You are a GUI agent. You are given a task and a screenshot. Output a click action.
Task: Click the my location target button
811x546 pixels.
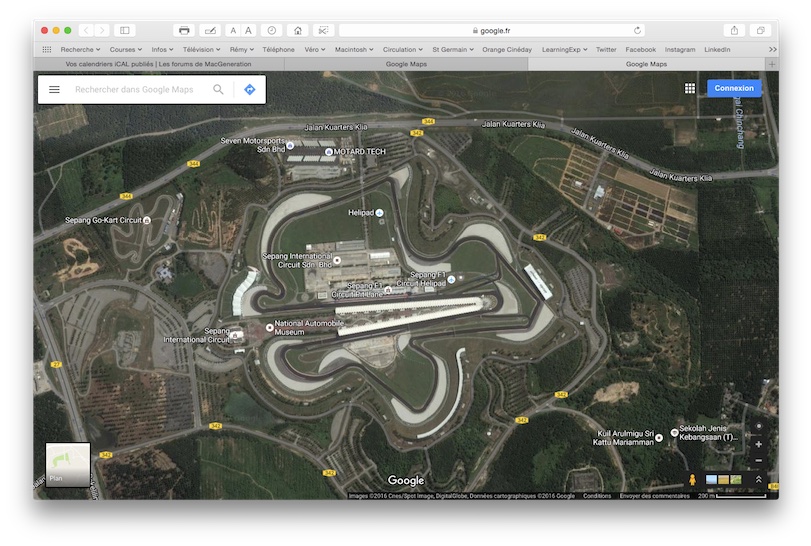point(758,426)
